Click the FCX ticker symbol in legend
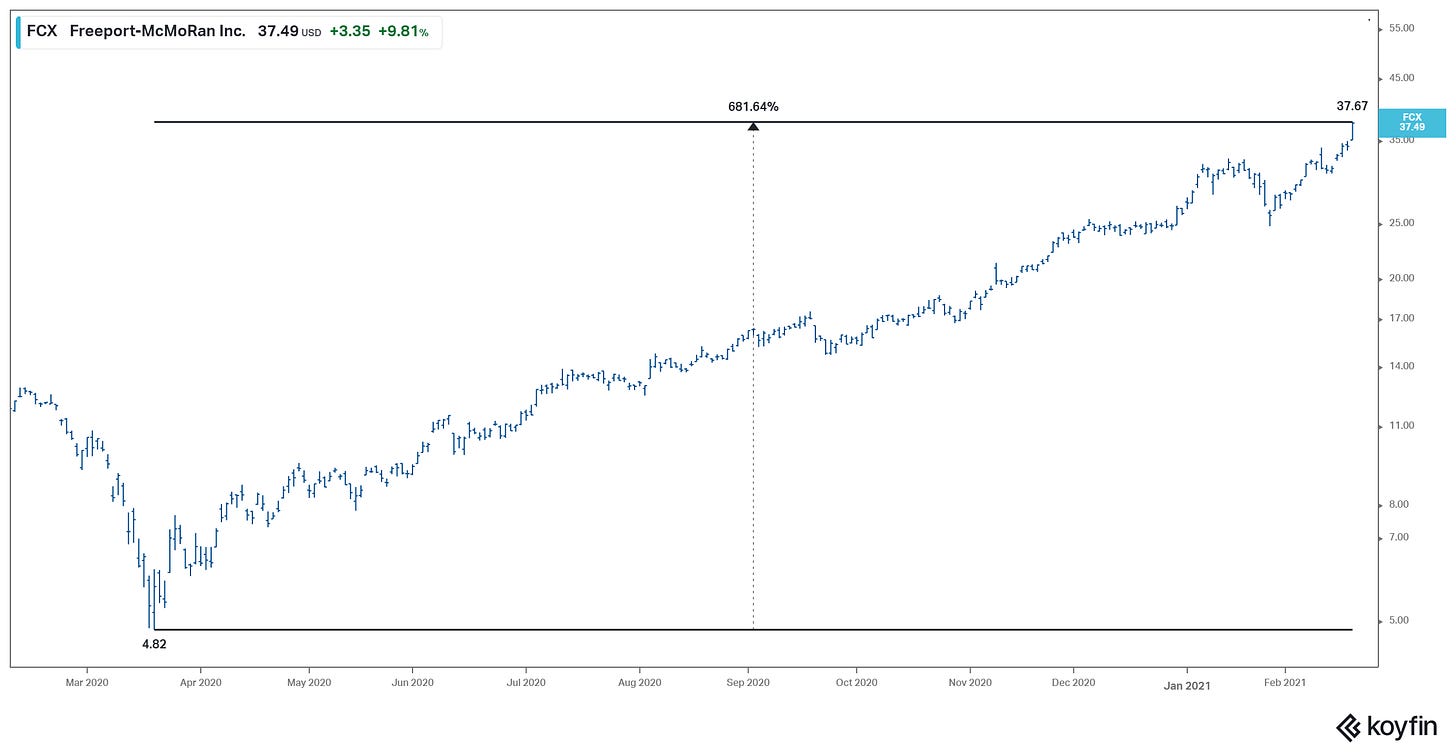The image size is (1456, 752). [x=41, y=32]
